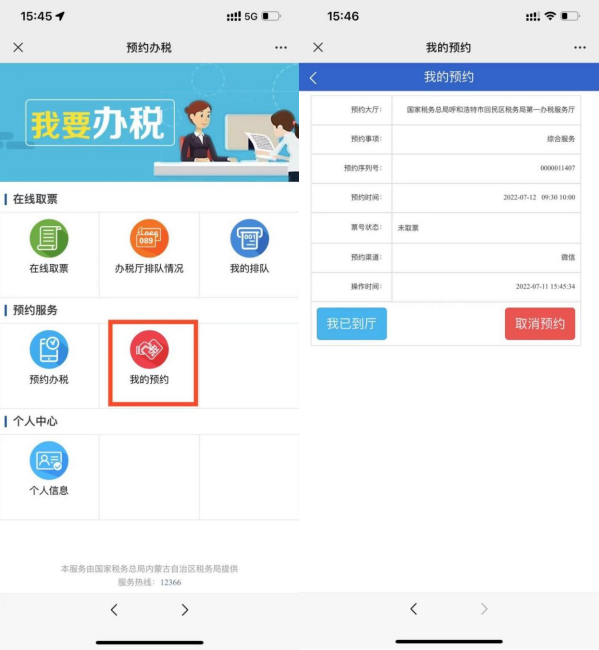Tap the 我已到厅 button
This screenshot has height=650, width=599.
coord(352,324)
